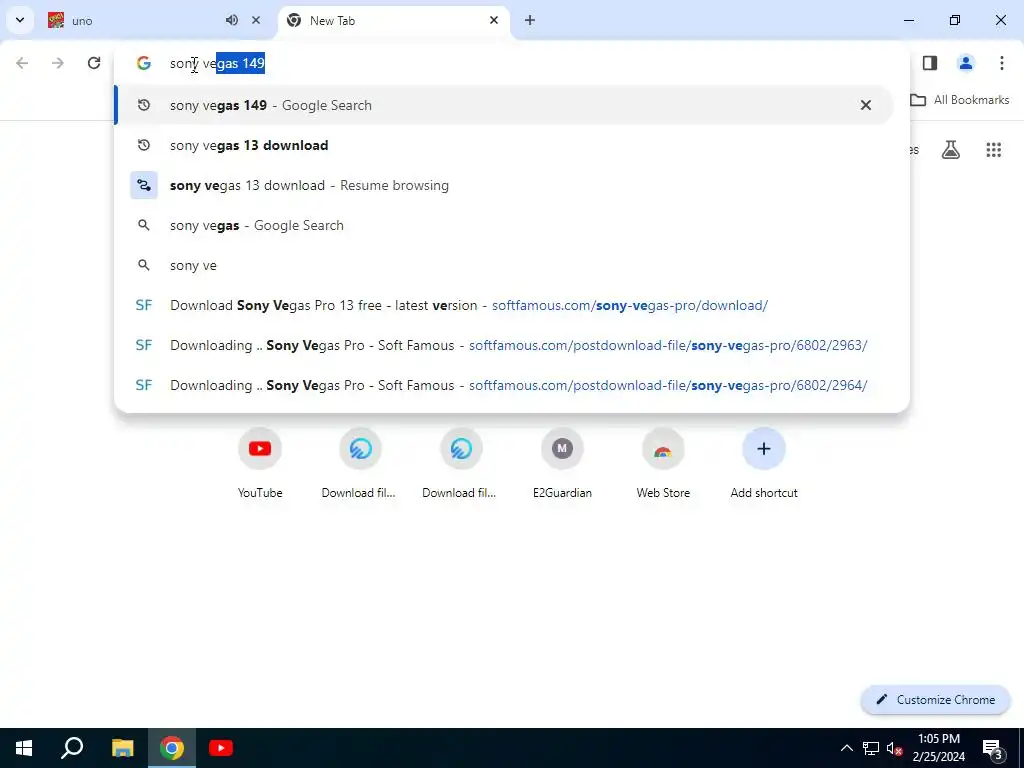This screenshot has height=768, width=1024.
Task: Go back with the back arrow
Action: pyautogui.click(x=22, y=63)
